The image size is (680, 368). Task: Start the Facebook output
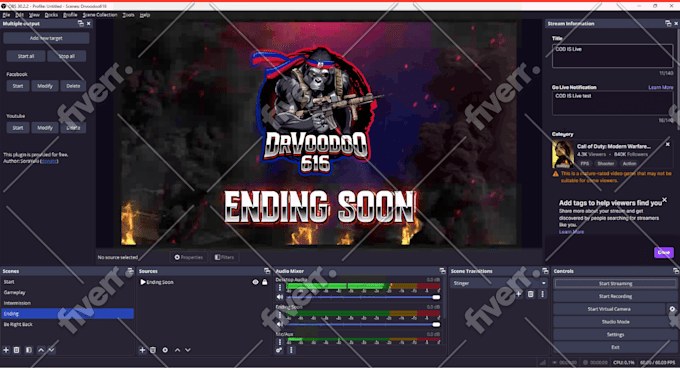point(18,86)
